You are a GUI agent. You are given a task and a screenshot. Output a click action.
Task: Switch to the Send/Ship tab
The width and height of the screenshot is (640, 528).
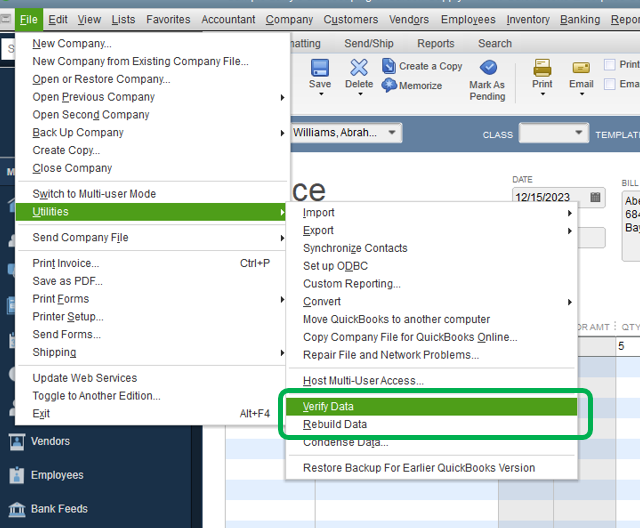[x=369, y=43]
